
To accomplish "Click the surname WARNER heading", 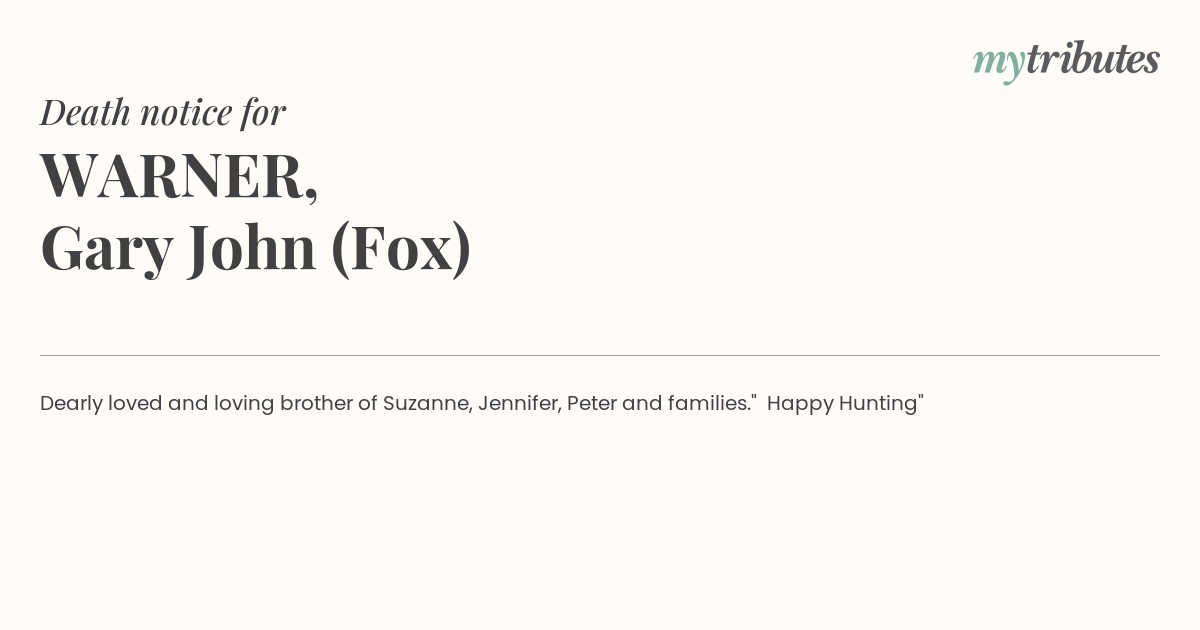I will (179, 176).
